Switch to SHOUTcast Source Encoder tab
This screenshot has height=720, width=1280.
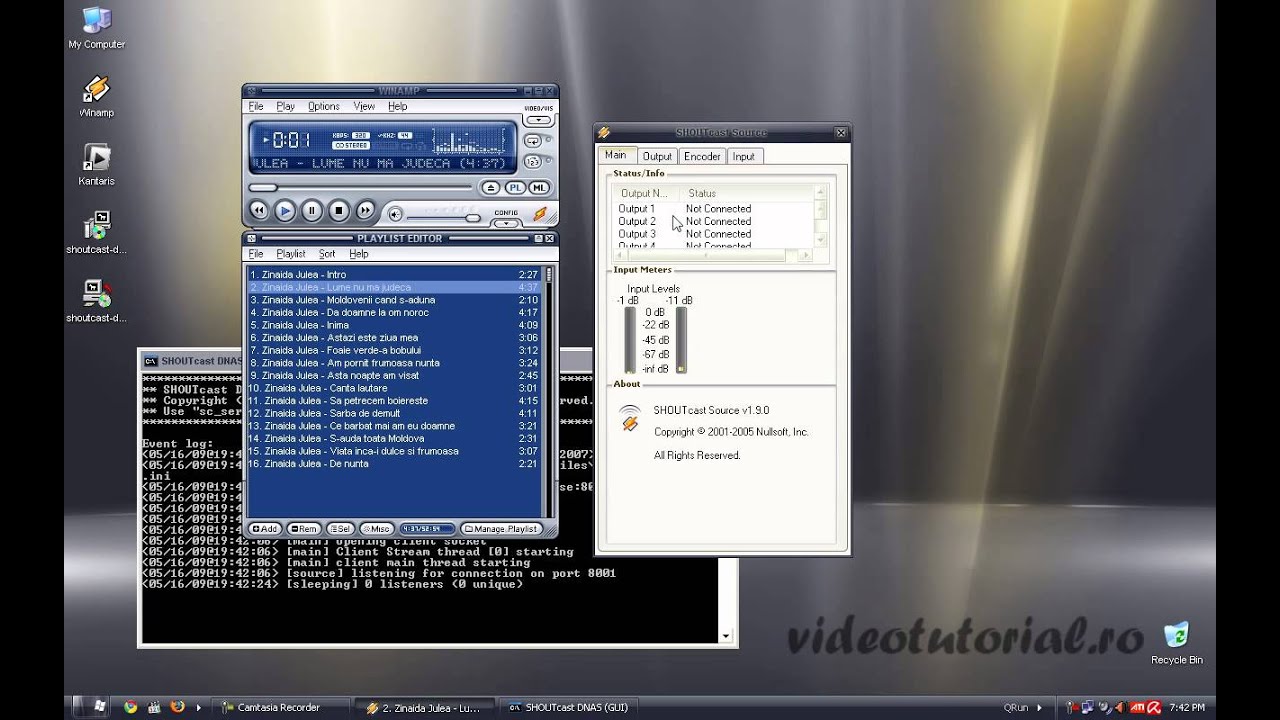(x=702, y=156)
